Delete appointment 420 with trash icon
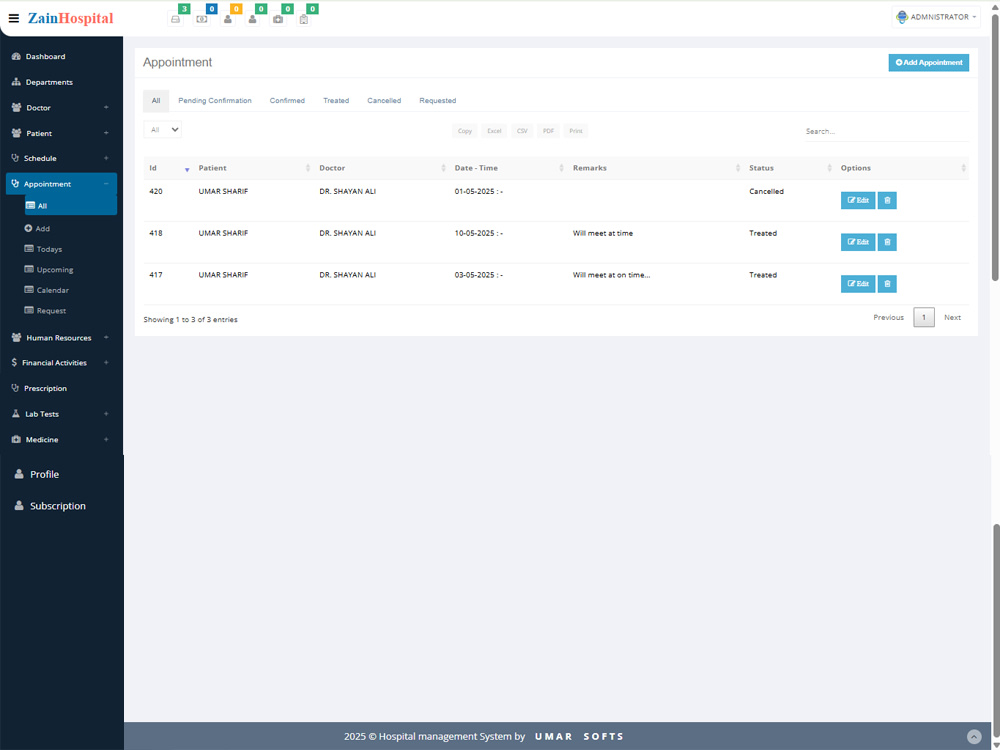1000x750 pixels. coord(887,200)
